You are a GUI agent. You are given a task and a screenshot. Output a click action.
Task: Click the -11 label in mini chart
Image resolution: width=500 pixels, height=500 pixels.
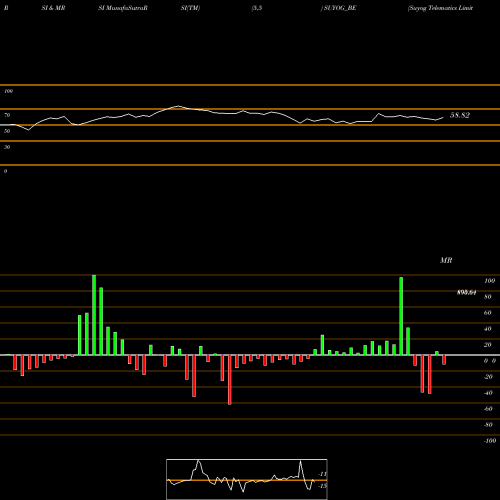click(322, 474)
